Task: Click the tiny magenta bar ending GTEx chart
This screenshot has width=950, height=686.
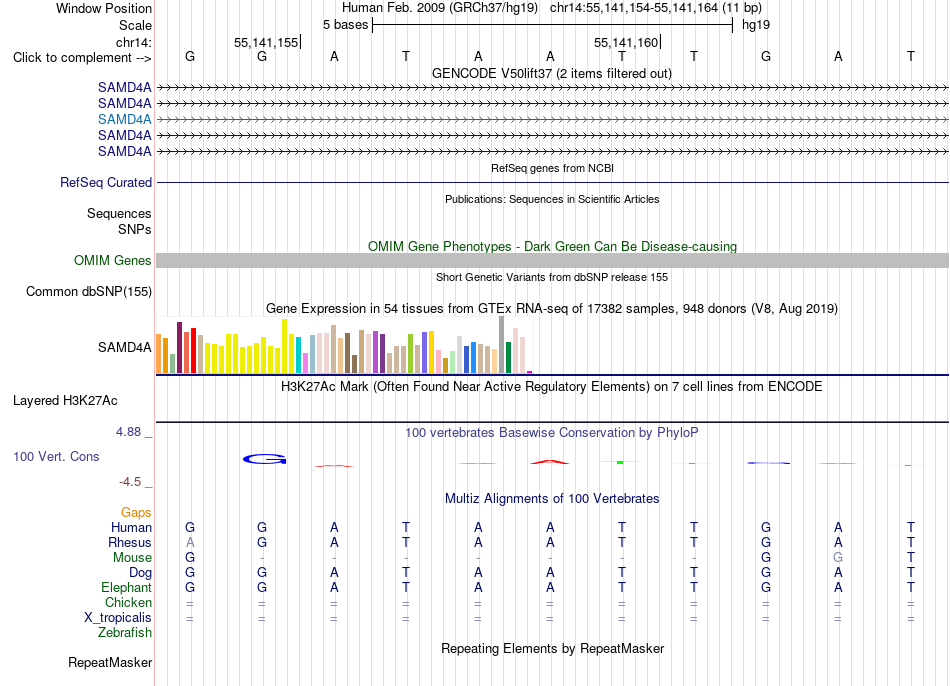Action: pos(530,372)
